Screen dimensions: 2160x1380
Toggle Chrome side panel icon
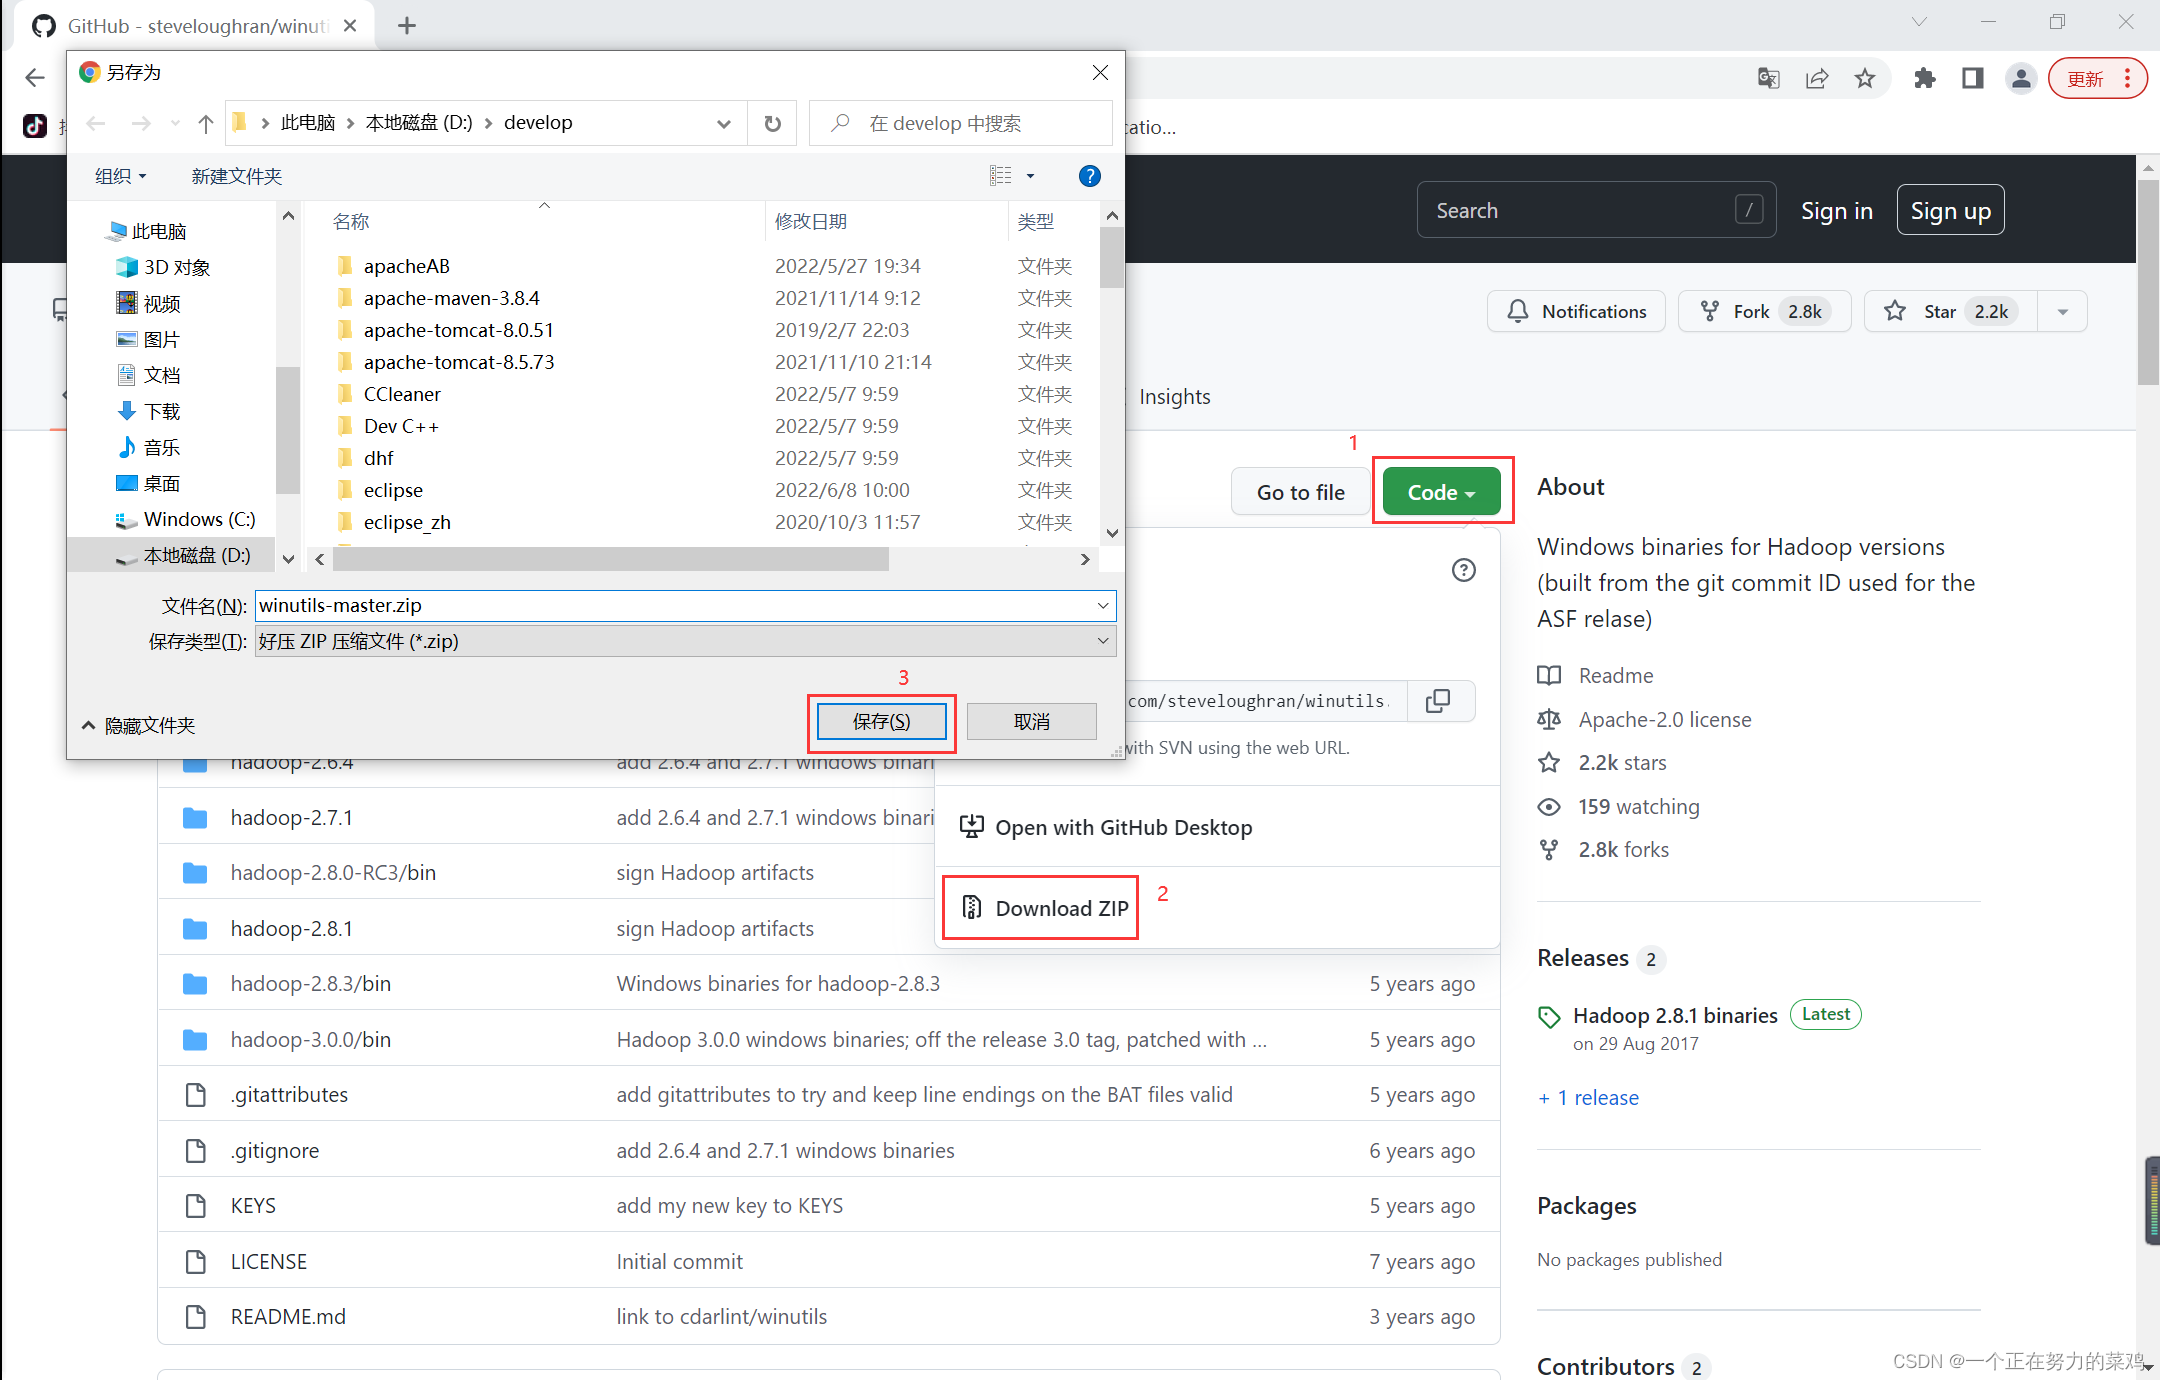[1972, 78]
